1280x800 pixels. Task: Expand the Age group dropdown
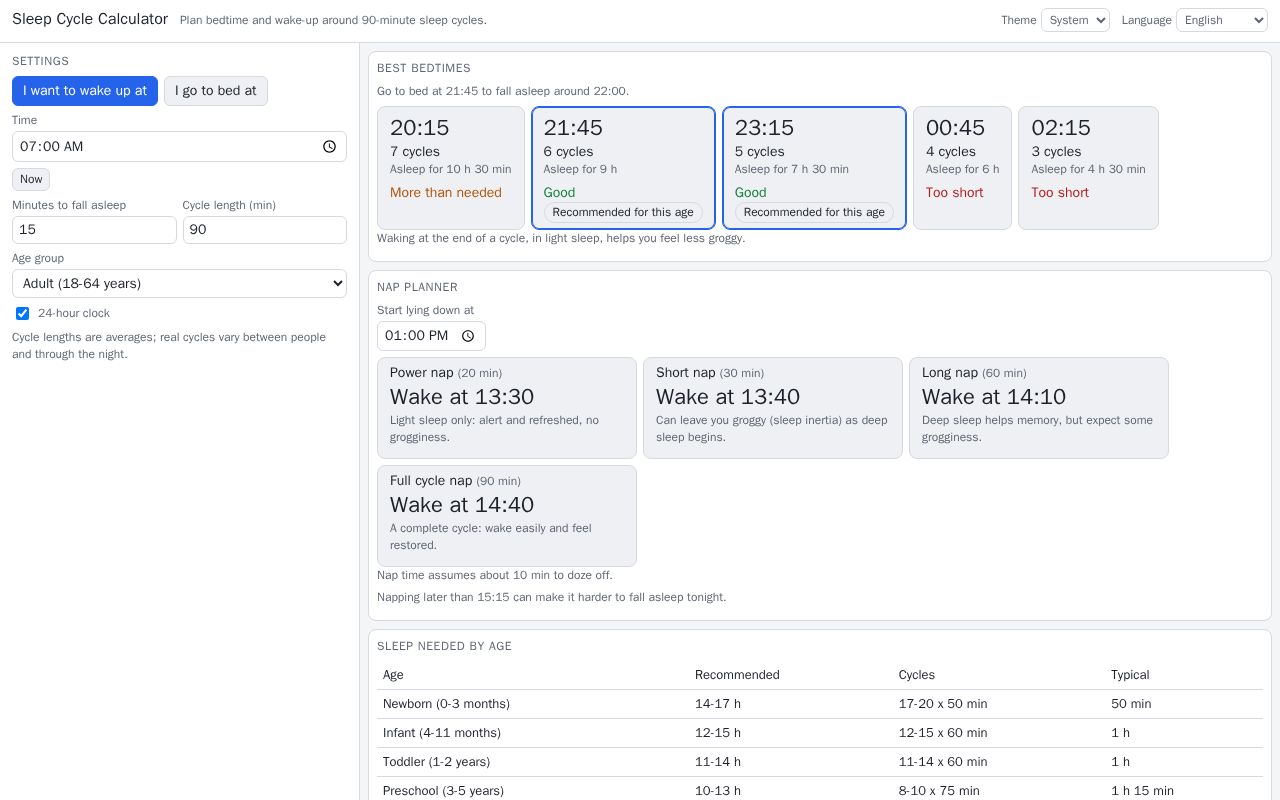tap(179, 283)
